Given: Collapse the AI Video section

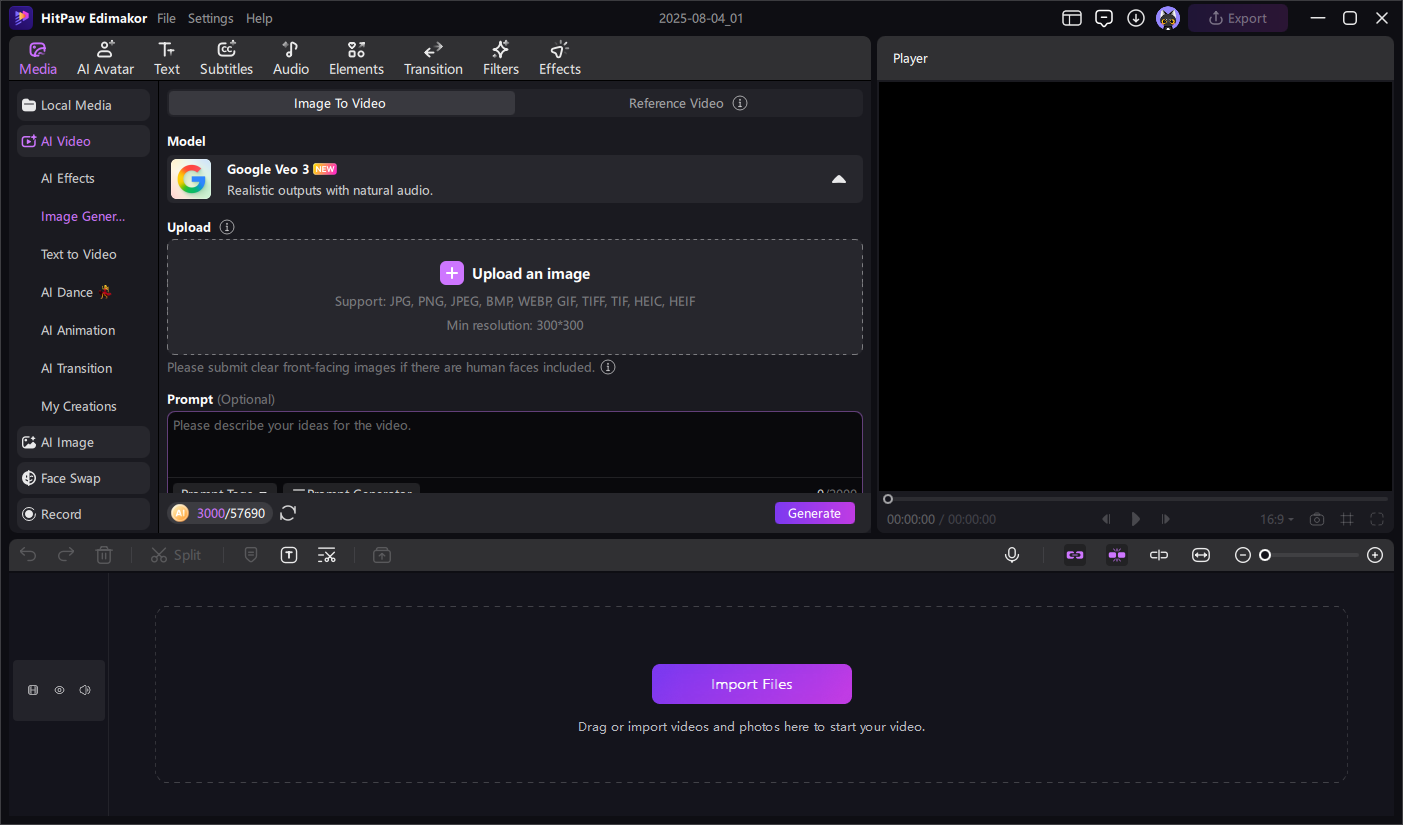Looking at the screenshot, I should tap(83, 141).
